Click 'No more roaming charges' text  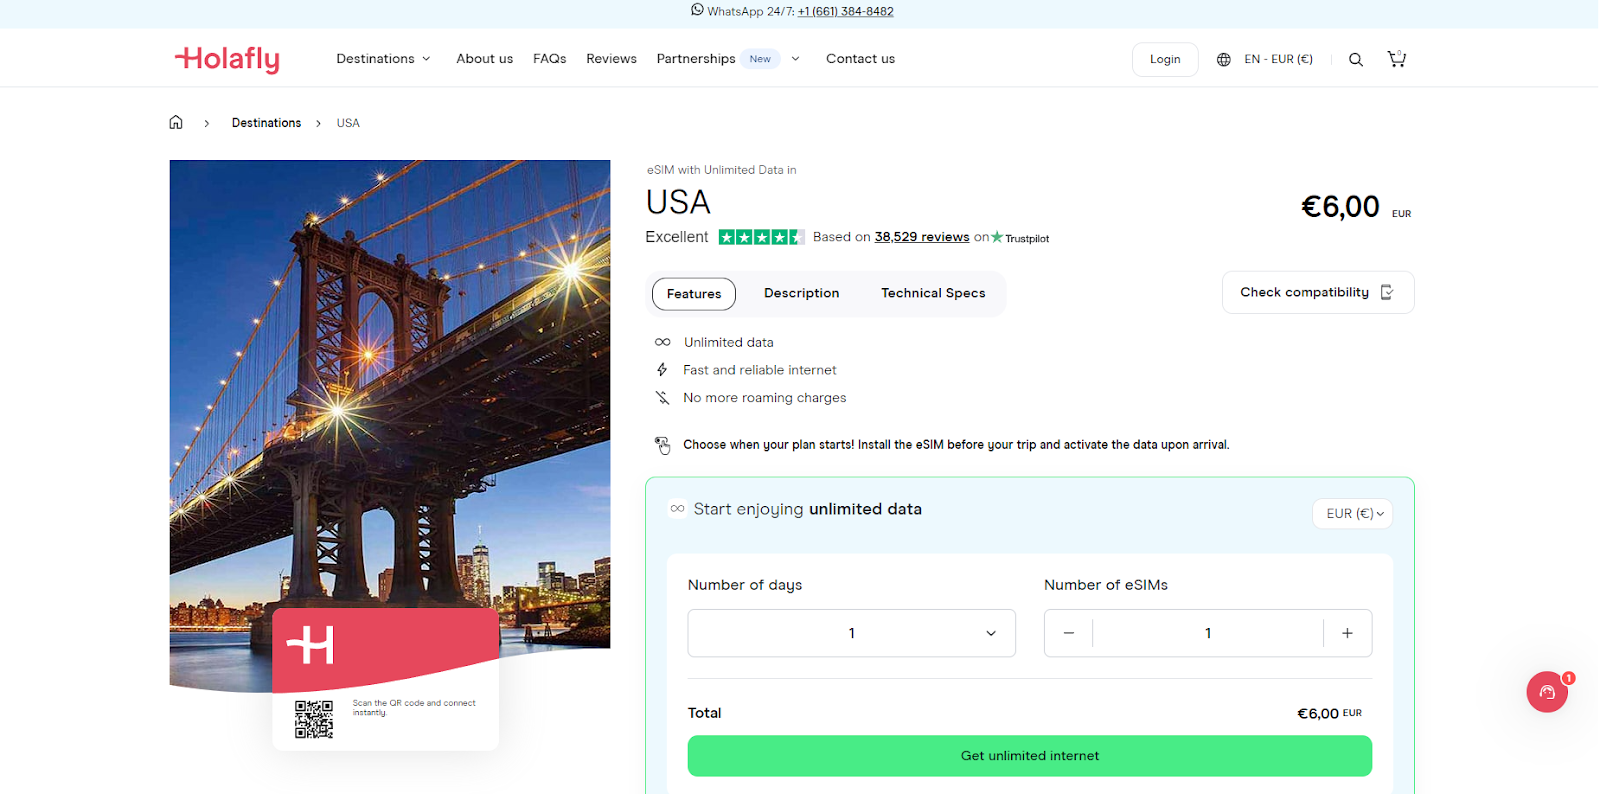(765, 398)
